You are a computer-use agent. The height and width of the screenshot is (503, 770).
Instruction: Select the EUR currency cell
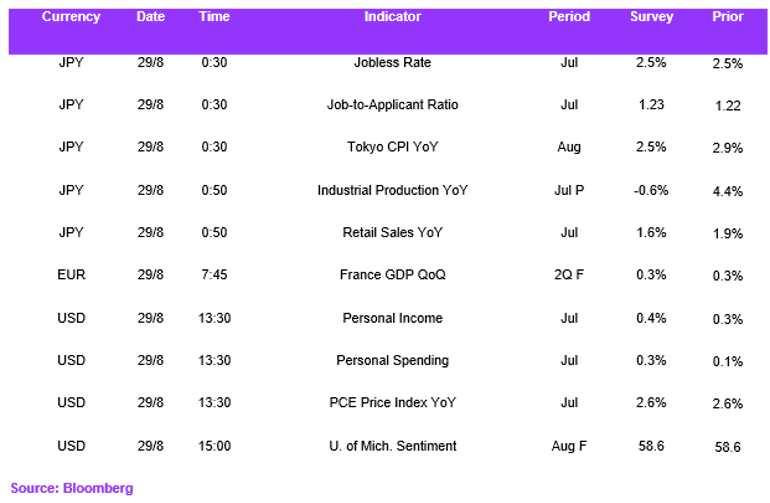pyautogui.click(x=71, y=275)
